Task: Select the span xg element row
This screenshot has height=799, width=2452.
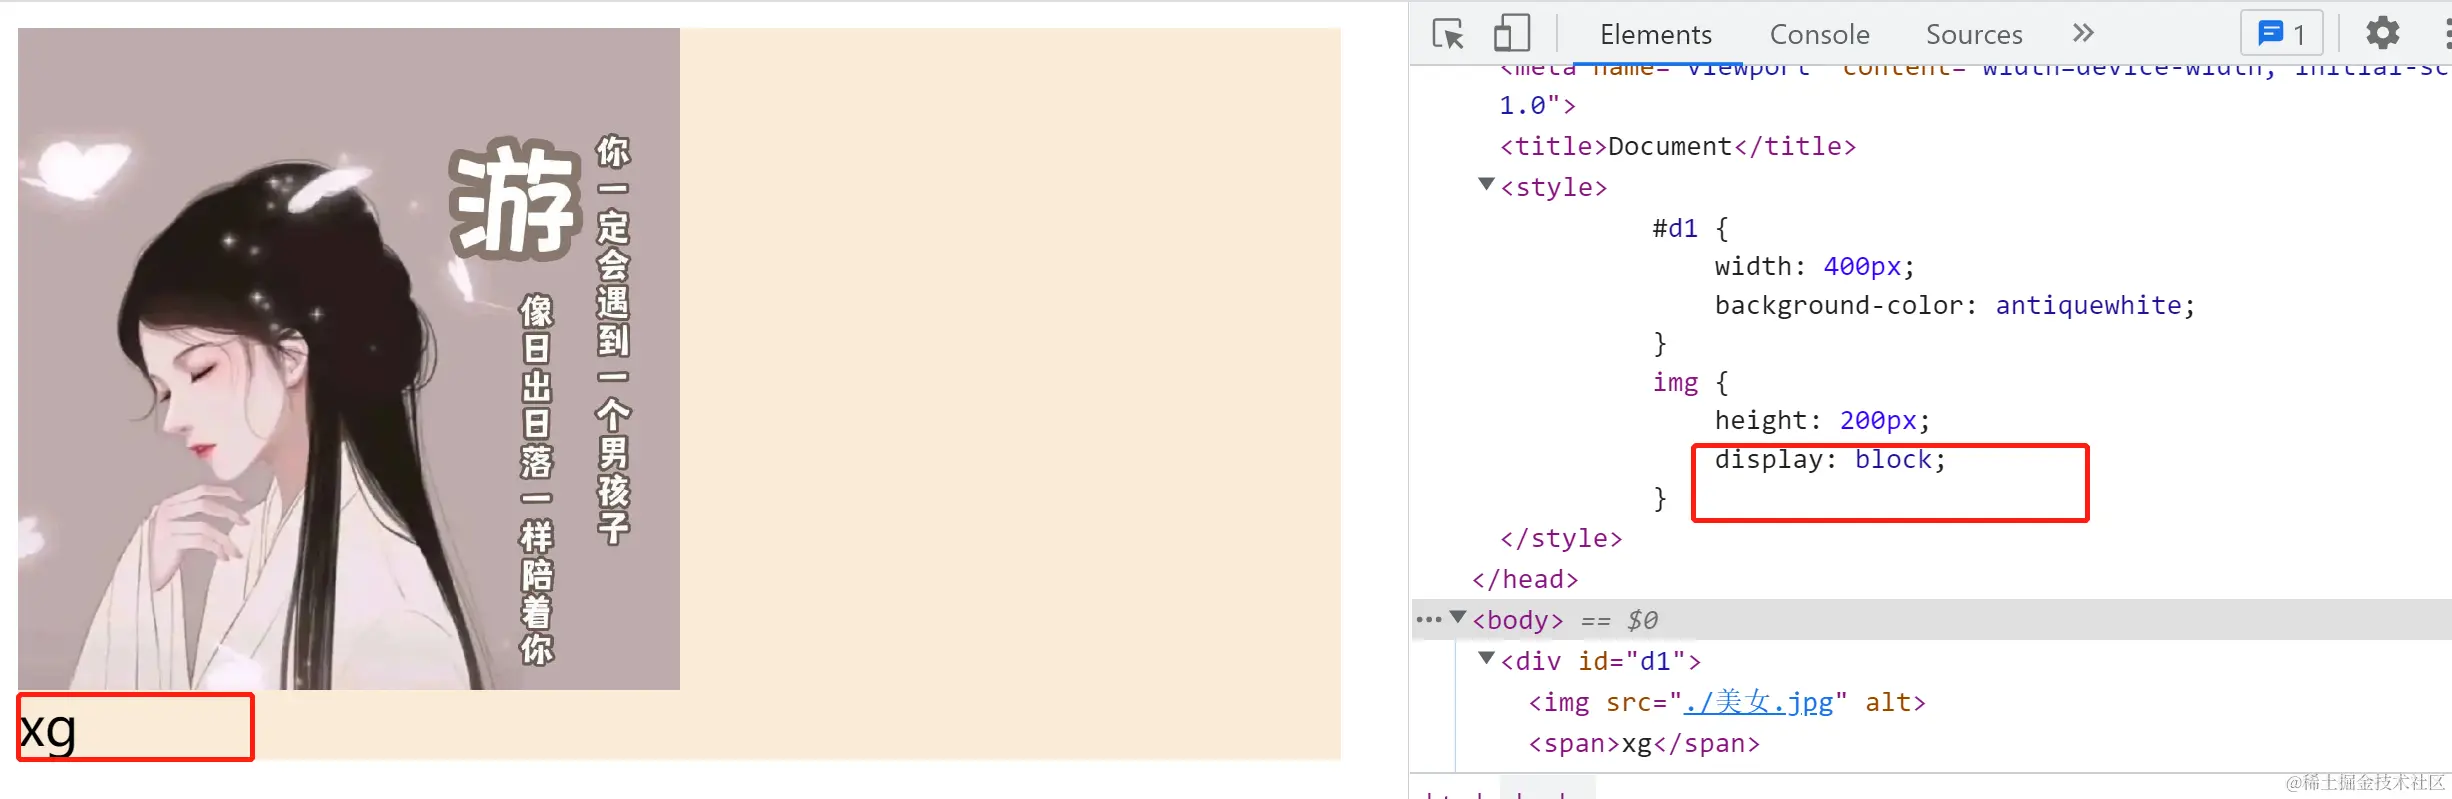Action: click(x=1644, y=744)
